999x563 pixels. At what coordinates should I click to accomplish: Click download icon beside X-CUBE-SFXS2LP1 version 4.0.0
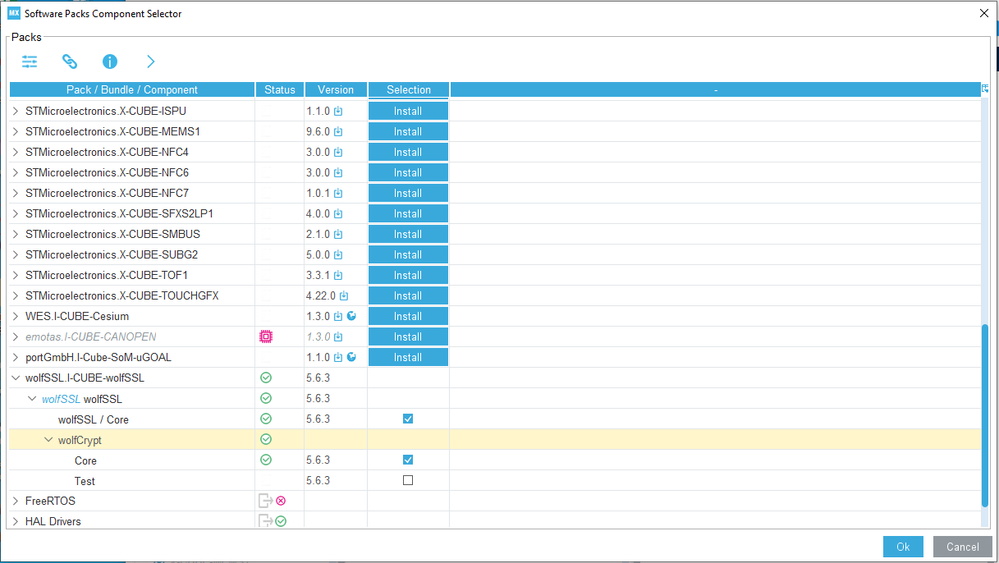point(338,214)
